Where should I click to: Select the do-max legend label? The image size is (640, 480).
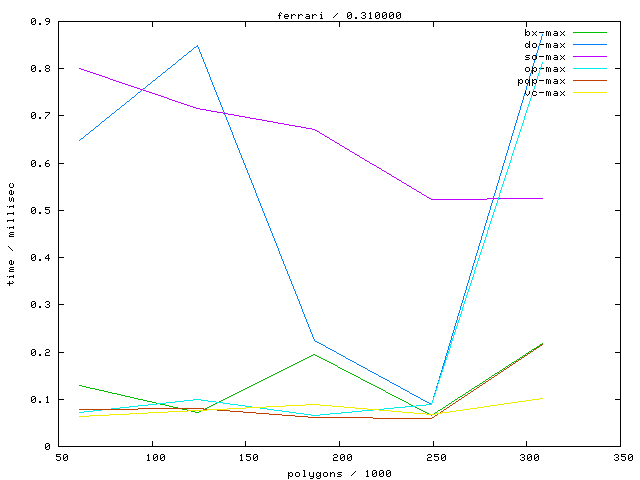pos(545,45)
